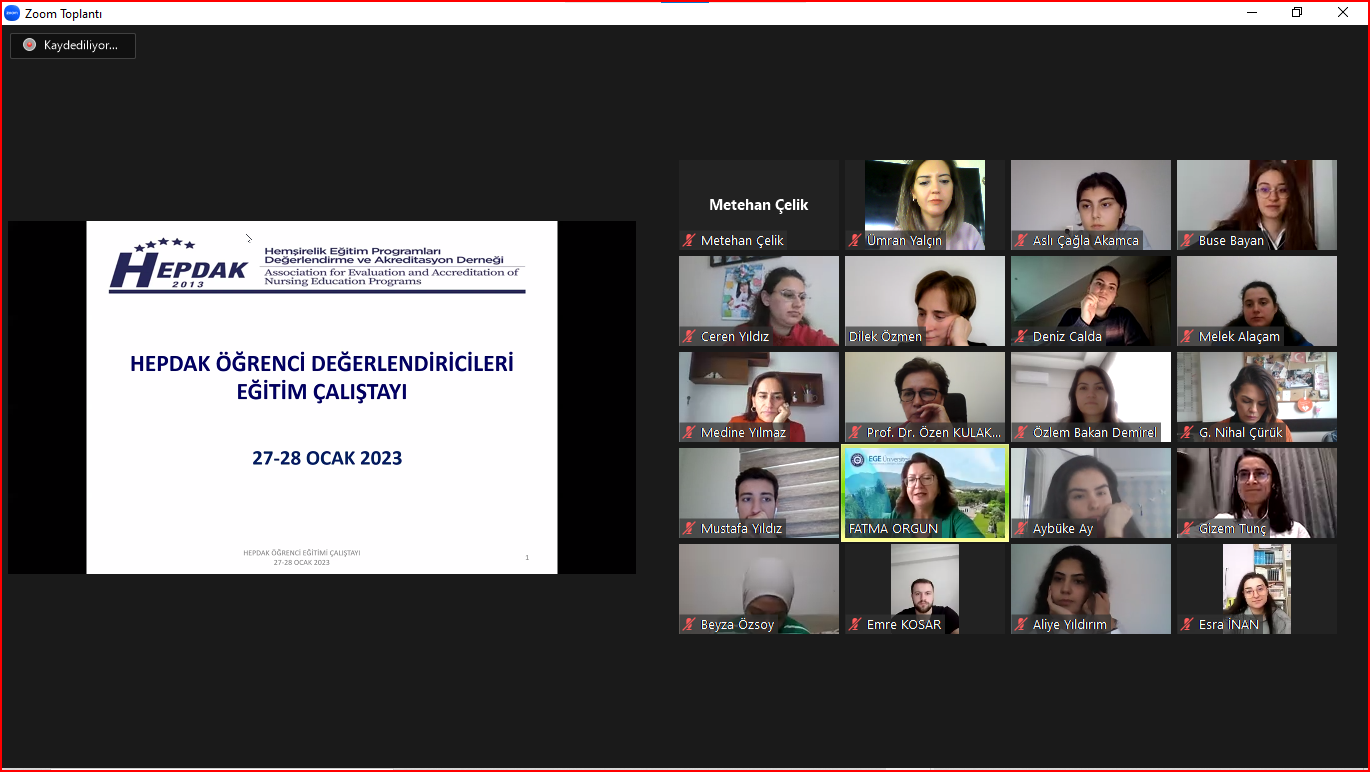1370x772 pixels.
Task: Click Emre KOSAR's muted microphone icon
Action: 855,625
